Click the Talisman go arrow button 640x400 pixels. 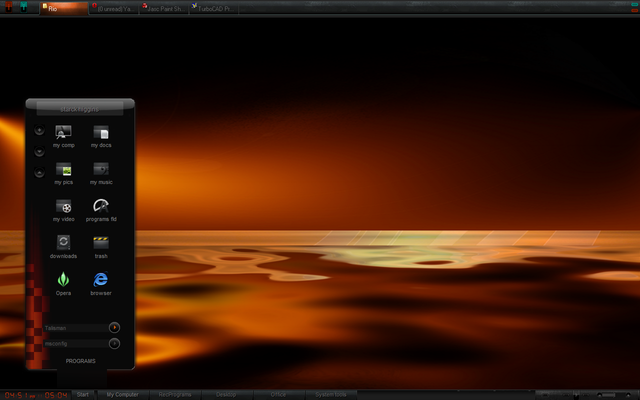coord(114,327)
